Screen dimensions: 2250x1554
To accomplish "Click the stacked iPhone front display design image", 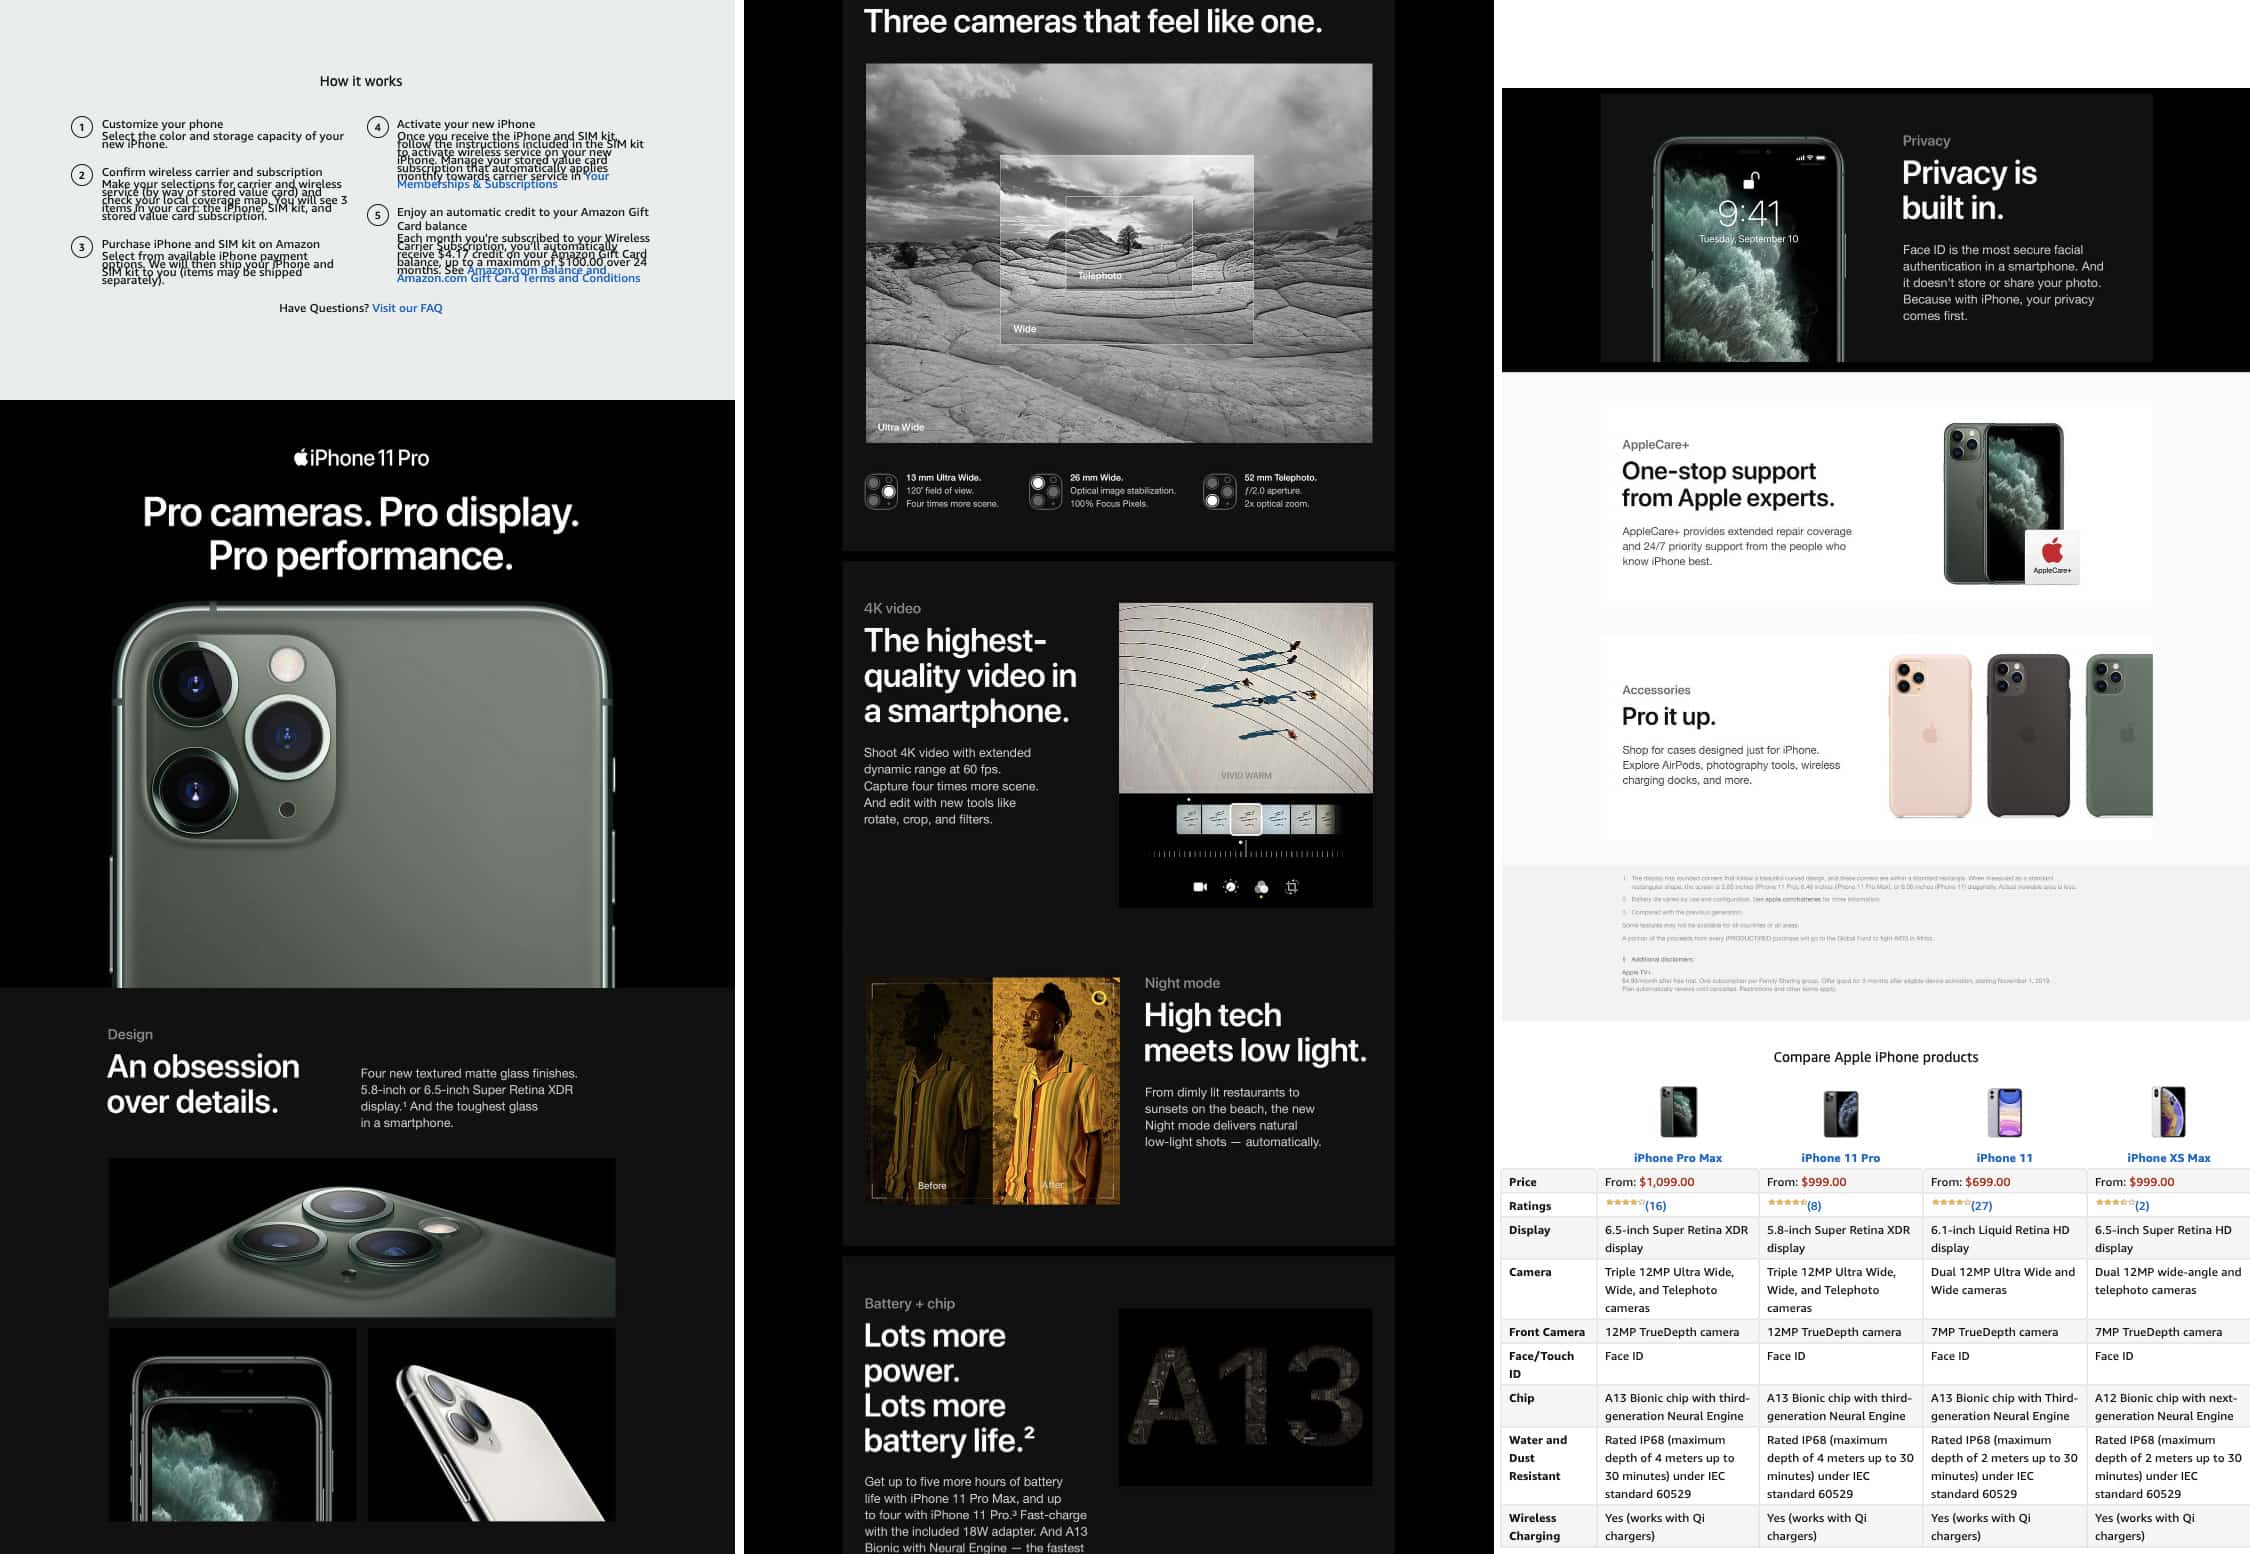I will point(232,1425).
